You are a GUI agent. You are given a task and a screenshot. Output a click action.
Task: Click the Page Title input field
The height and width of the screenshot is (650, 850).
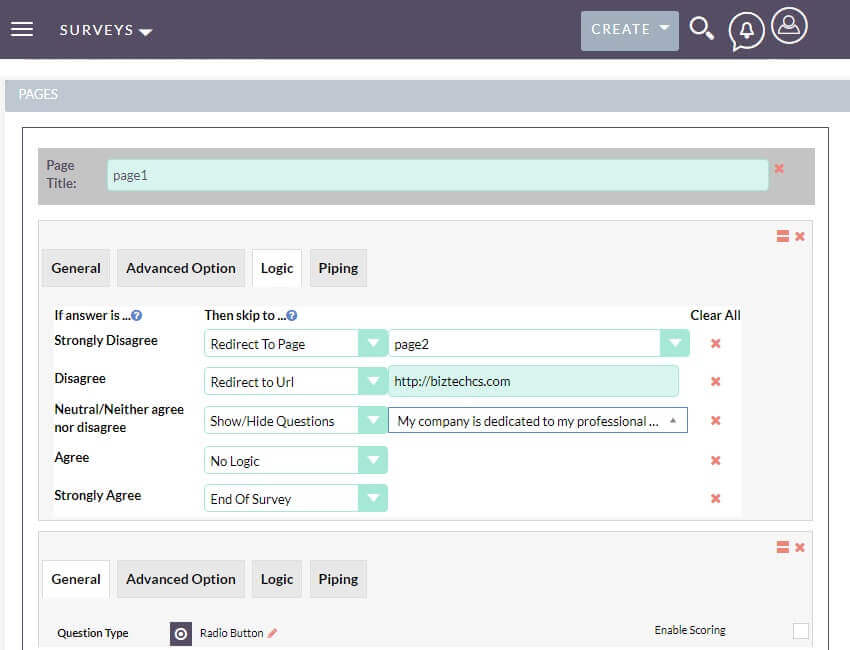coord(437,175)
